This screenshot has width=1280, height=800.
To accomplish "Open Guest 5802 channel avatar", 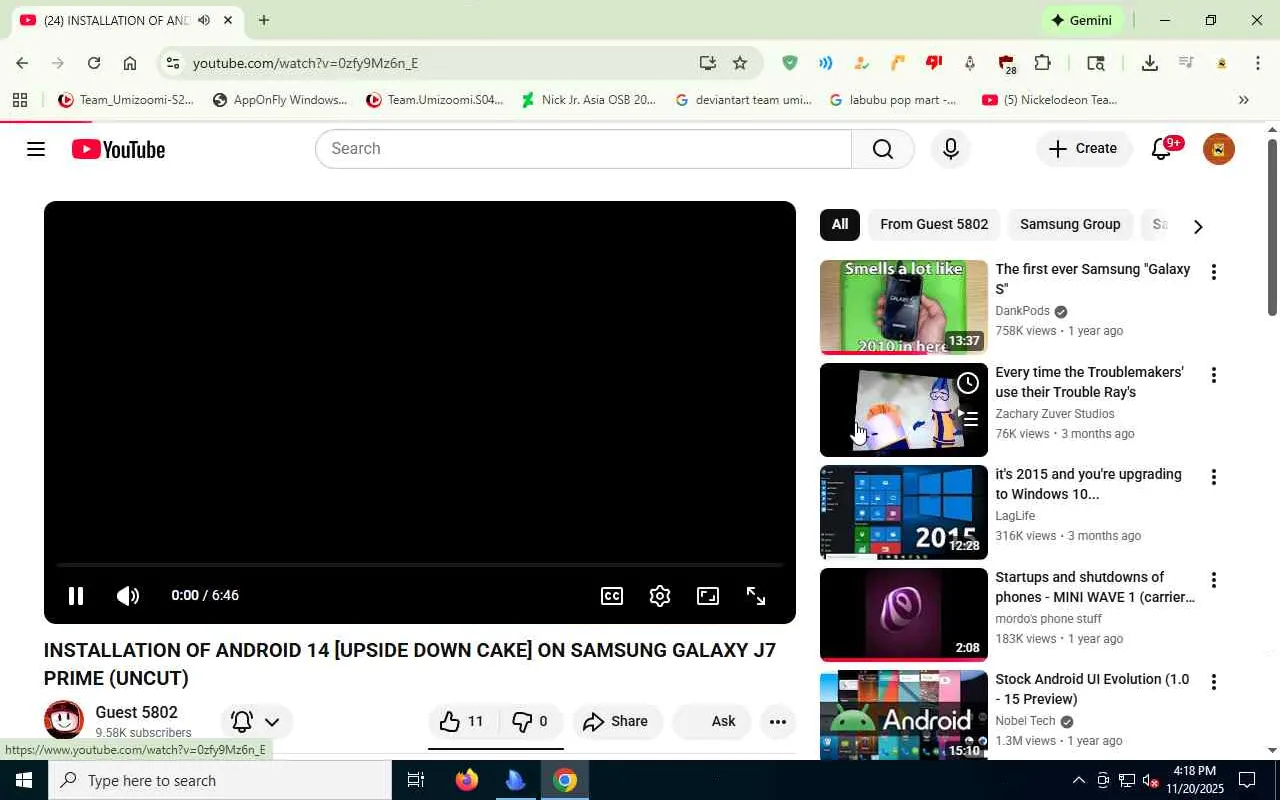I will 64,720.
